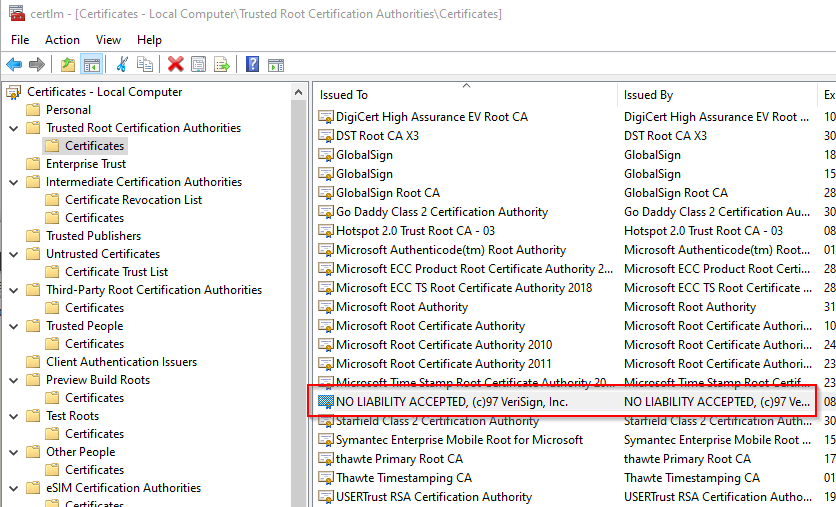Click the certlm app icon in title bar
The height and width of the screenshot is (507, 836).
[17, 13]
